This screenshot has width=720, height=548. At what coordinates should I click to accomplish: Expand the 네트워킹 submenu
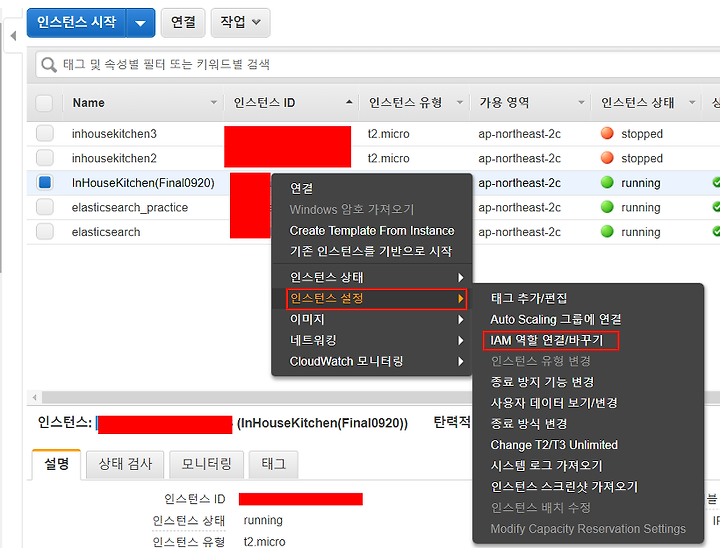click(x=372, y=340)
